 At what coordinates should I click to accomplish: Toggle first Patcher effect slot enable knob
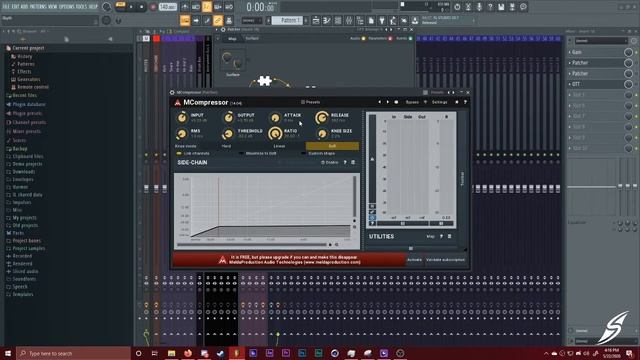[x=628, y=63]
